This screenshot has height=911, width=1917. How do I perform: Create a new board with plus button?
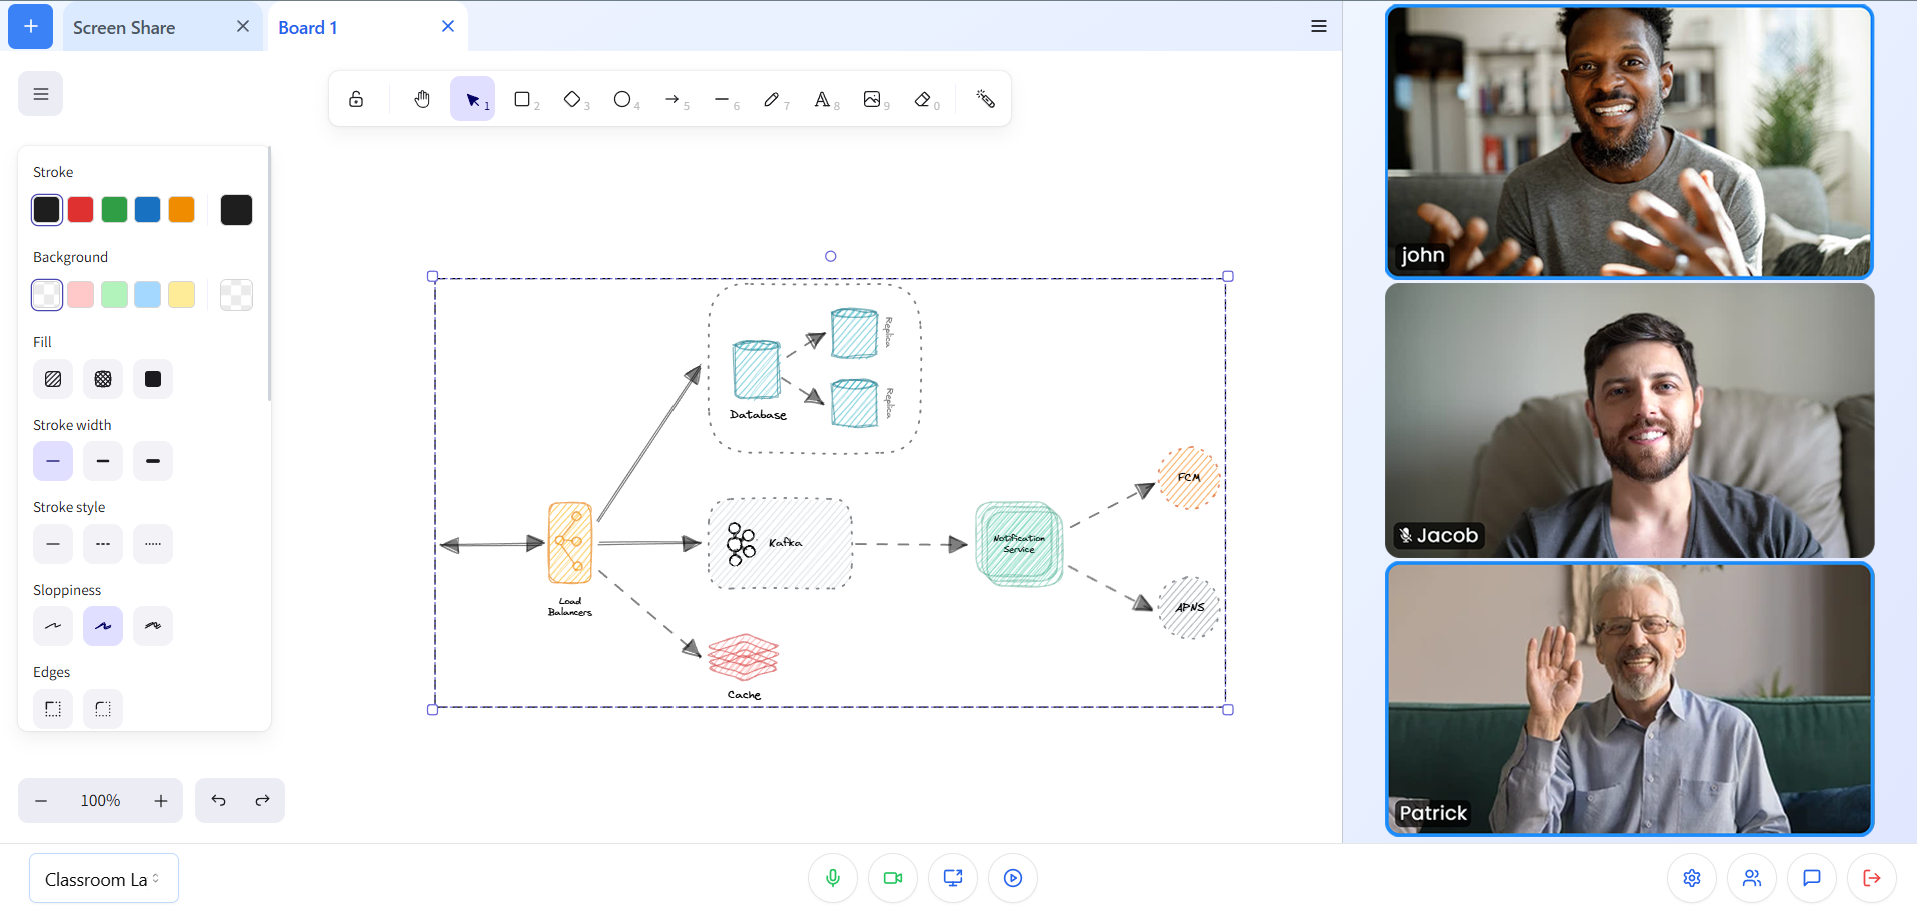tap(29, 26)
